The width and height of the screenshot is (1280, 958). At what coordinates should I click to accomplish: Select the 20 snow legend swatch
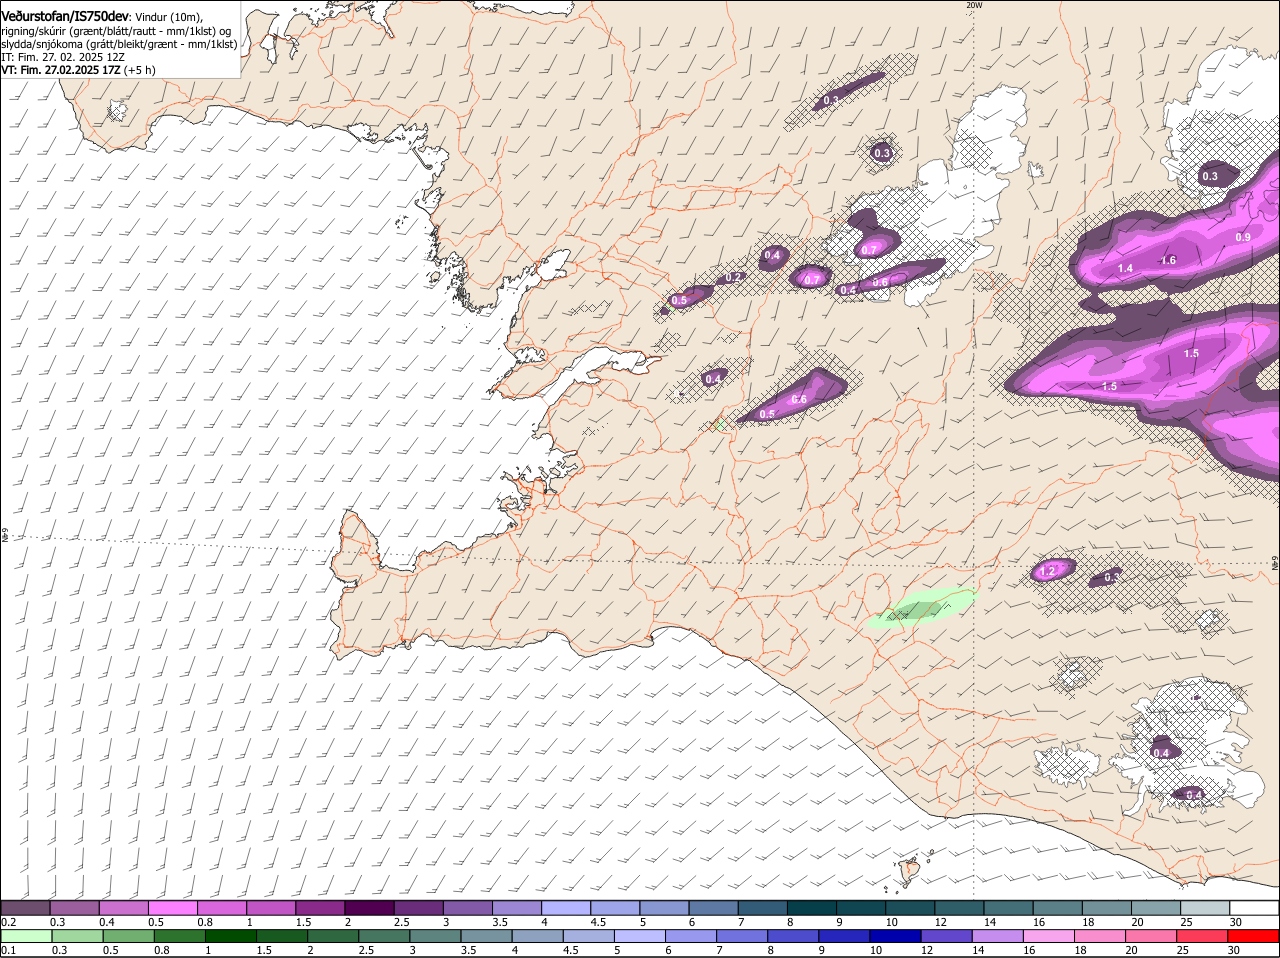(x=1156, y=908)
